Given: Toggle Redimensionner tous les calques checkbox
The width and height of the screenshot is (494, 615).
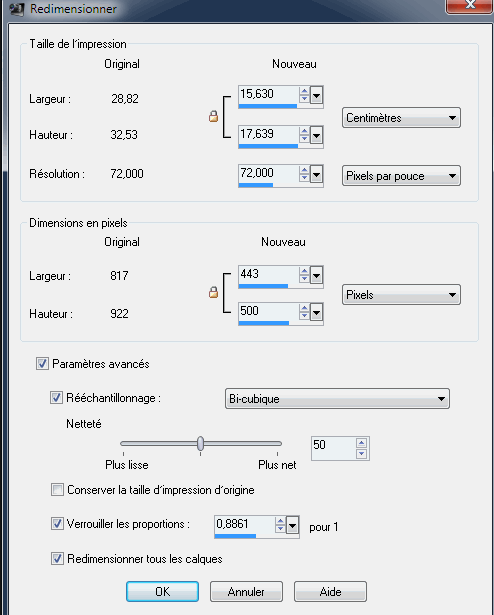Looking at the screenshot, I should [x=57, y=558].
